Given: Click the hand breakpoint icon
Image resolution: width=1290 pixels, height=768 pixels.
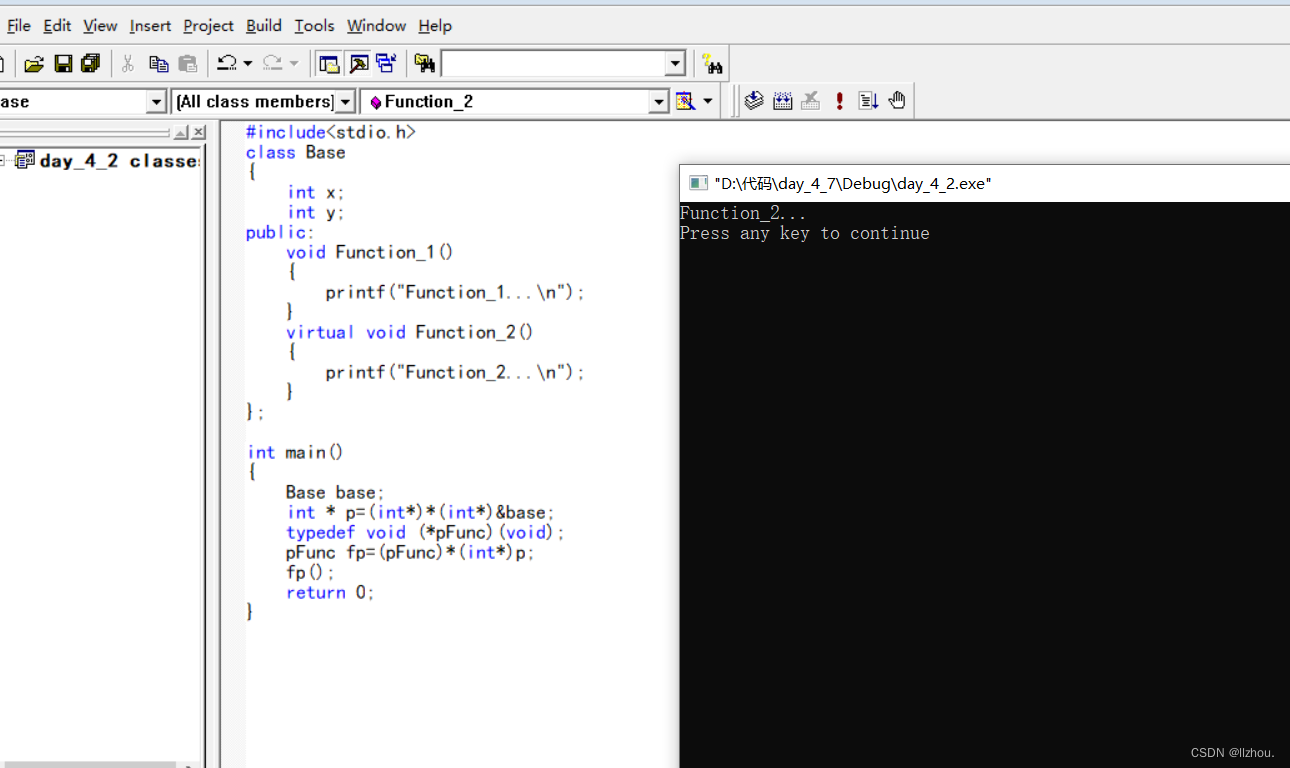Looking at the screenshot, I should pos(897,100).
